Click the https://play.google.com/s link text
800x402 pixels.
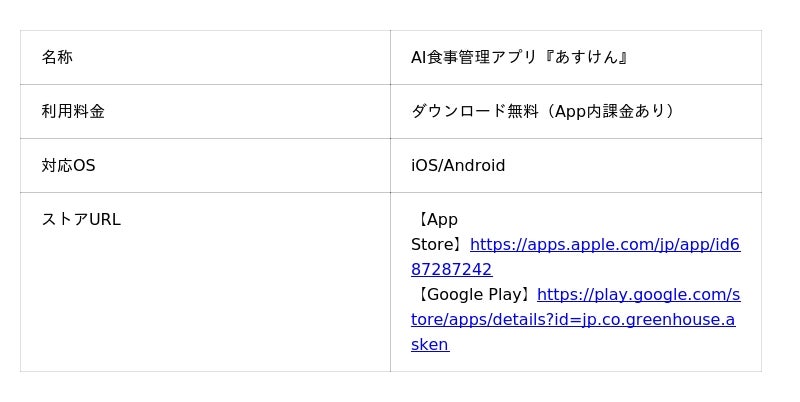(638, 295)
